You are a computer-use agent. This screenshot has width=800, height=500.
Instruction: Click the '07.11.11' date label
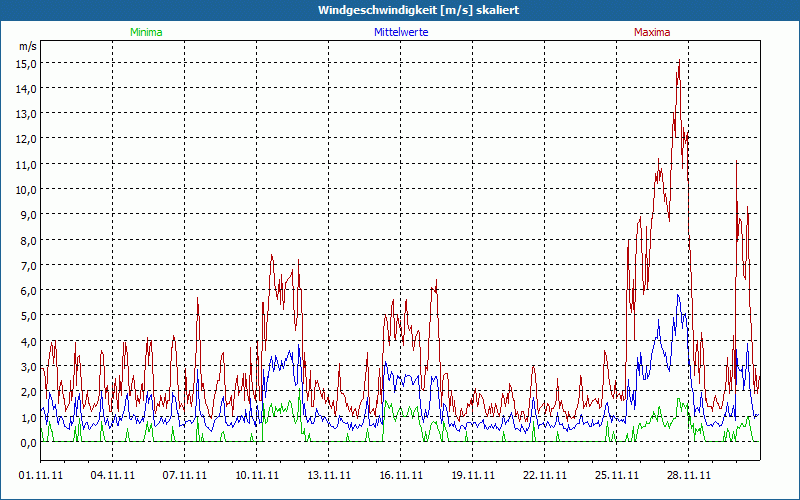185,475
